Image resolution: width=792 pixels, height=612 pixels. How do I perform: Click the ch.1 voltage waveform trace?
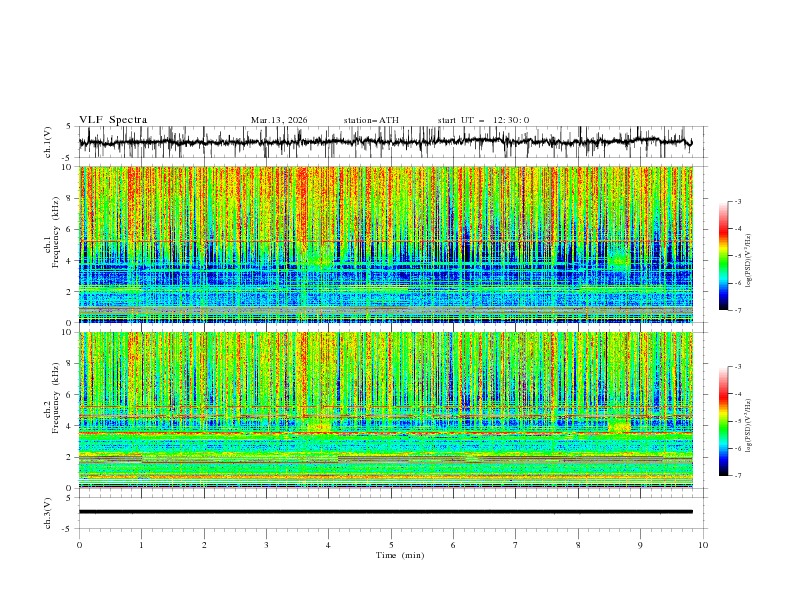385,142
